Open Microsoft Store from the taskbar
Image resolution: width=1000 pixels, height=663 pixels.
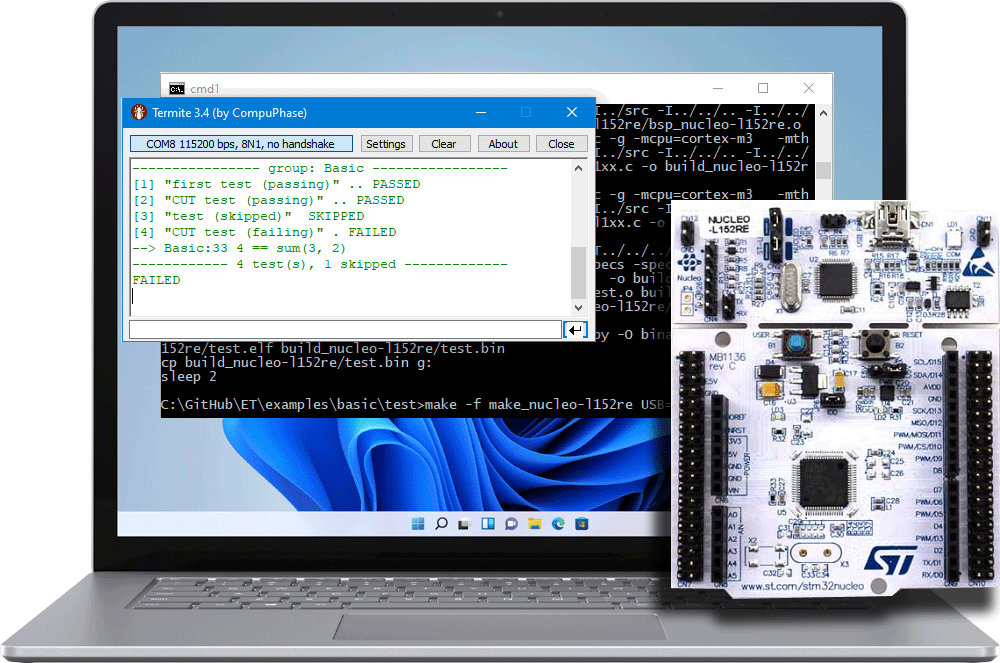pos(581,523)
